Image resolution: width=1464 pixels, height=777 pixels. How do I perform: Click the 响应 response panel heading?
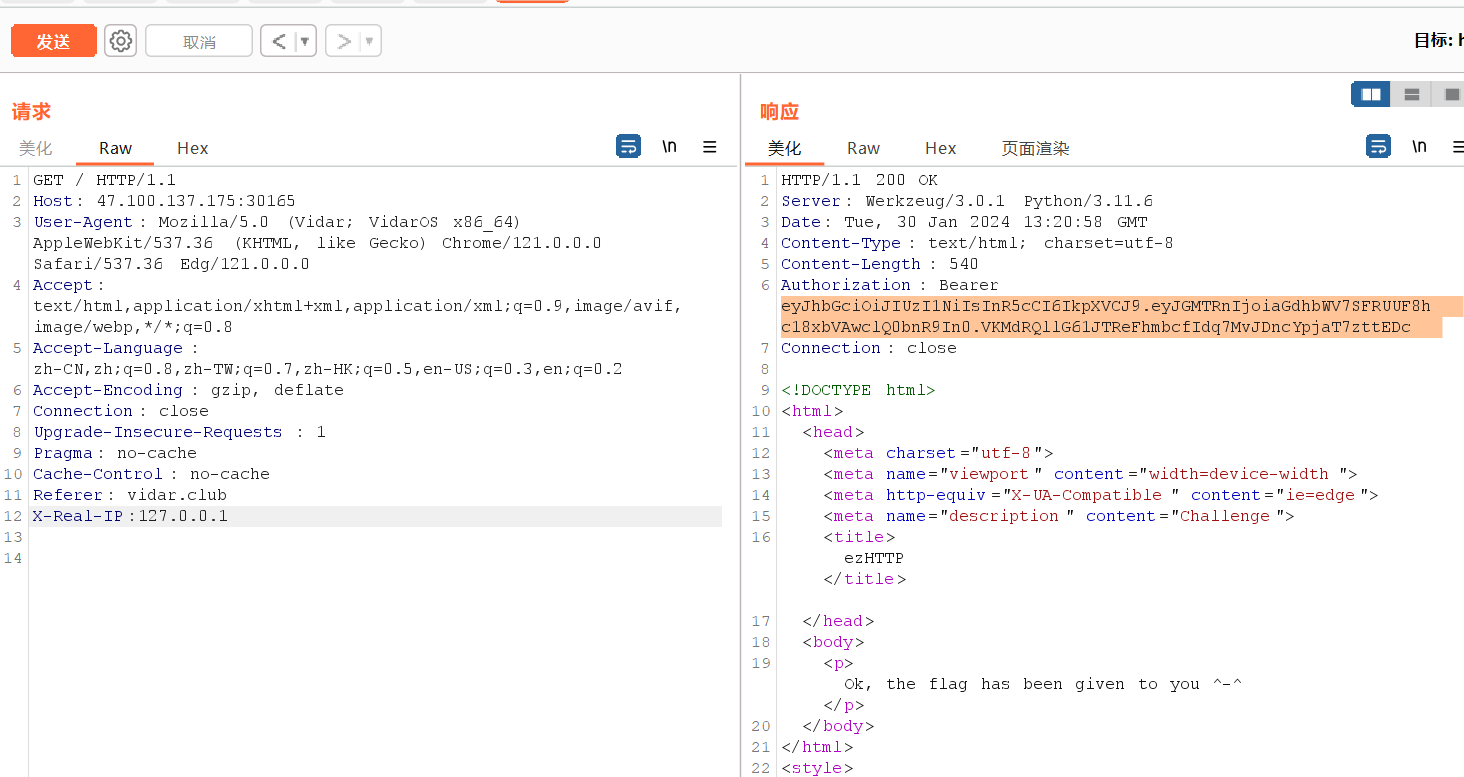pos(779,111)
